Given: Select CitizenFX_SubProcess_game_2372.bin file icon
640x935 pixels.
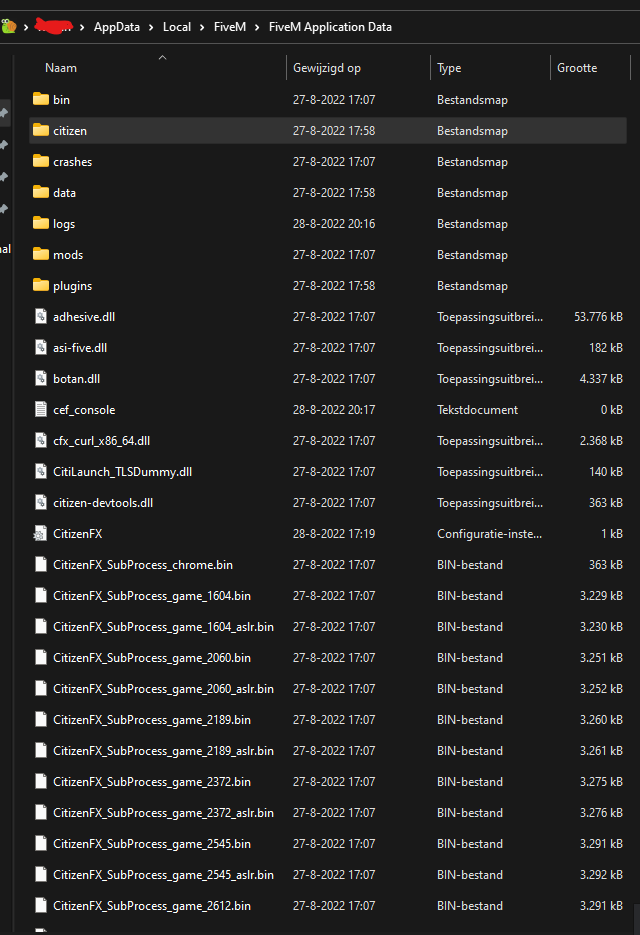Looking at the screenshot, I should tap(41, 781).
